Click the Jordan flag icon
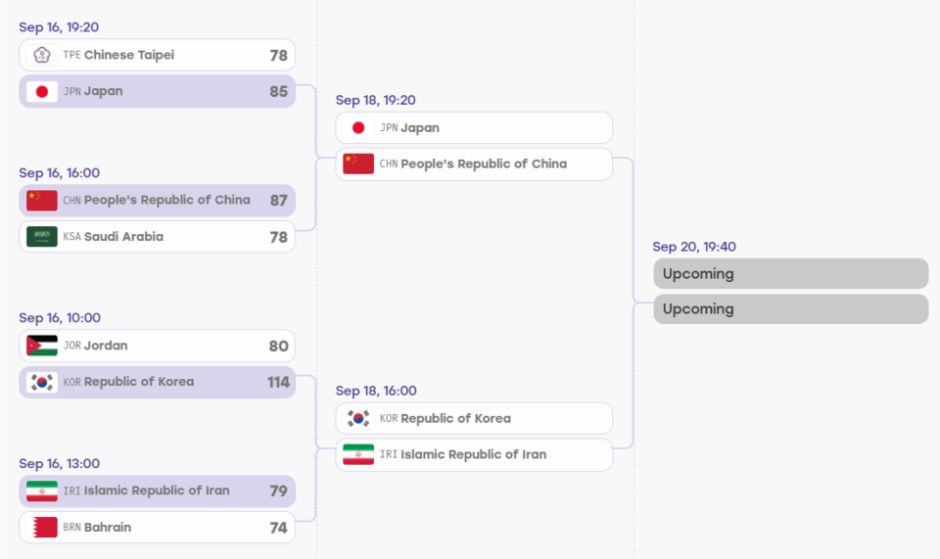Viewport: 940px width, 559px height. pos(42,345)
